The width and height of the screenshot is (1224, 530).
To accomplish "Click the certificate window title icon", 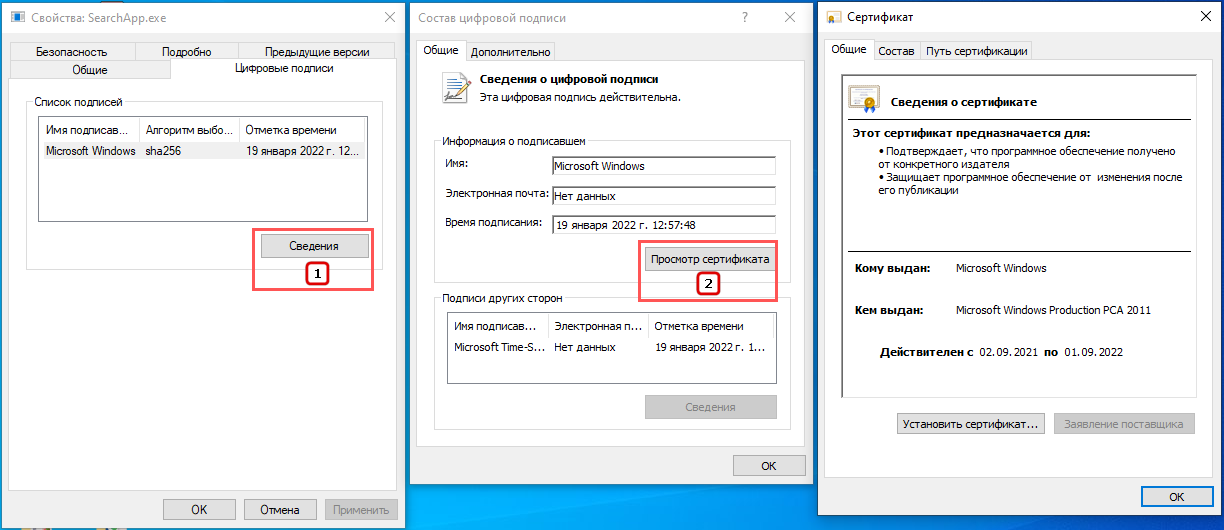I will 832,17.
